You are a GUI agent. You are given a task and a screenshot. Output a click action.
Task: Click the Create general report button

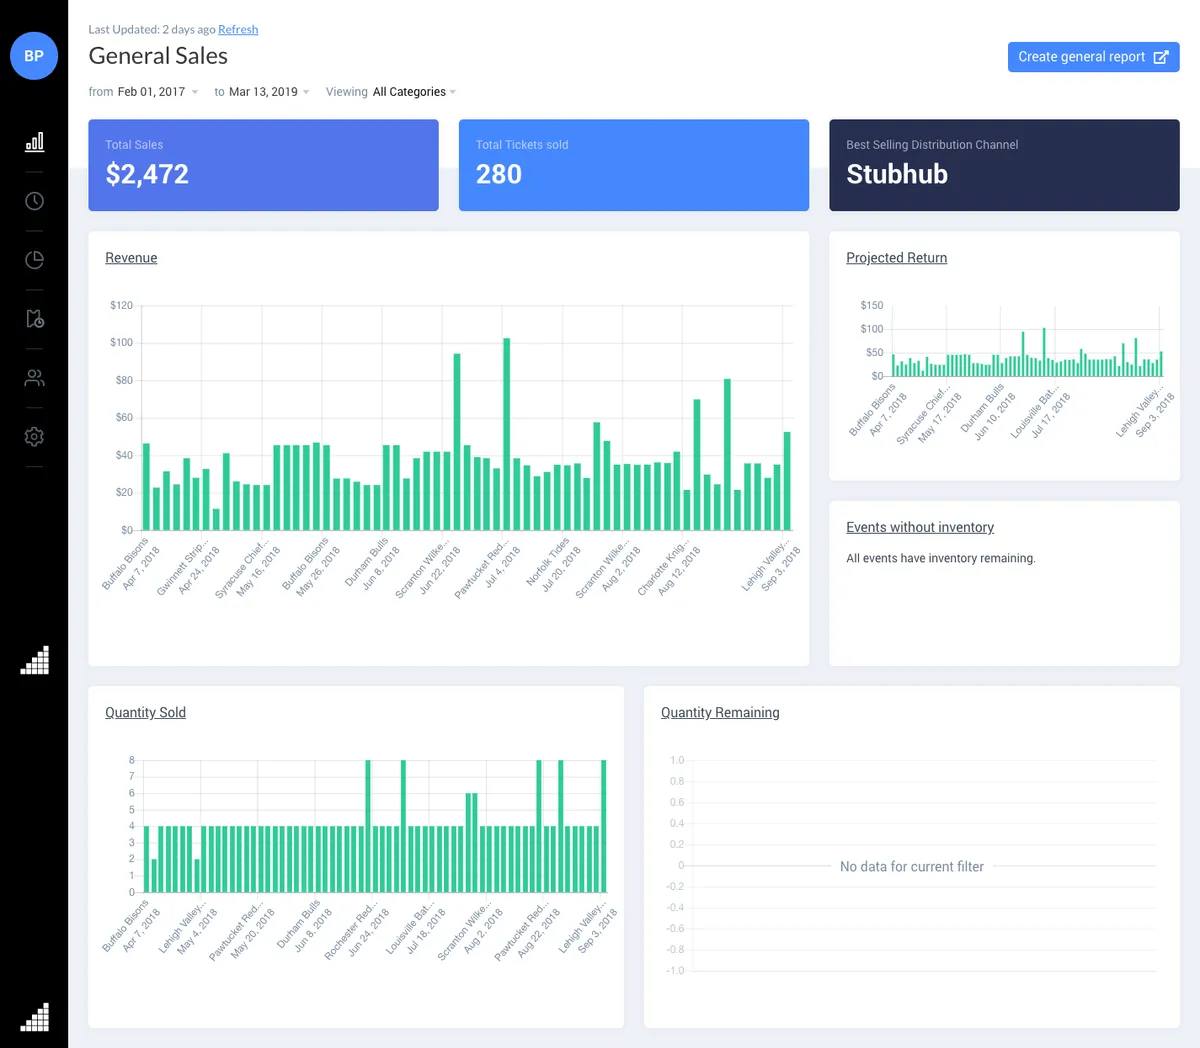point(1093,57)
